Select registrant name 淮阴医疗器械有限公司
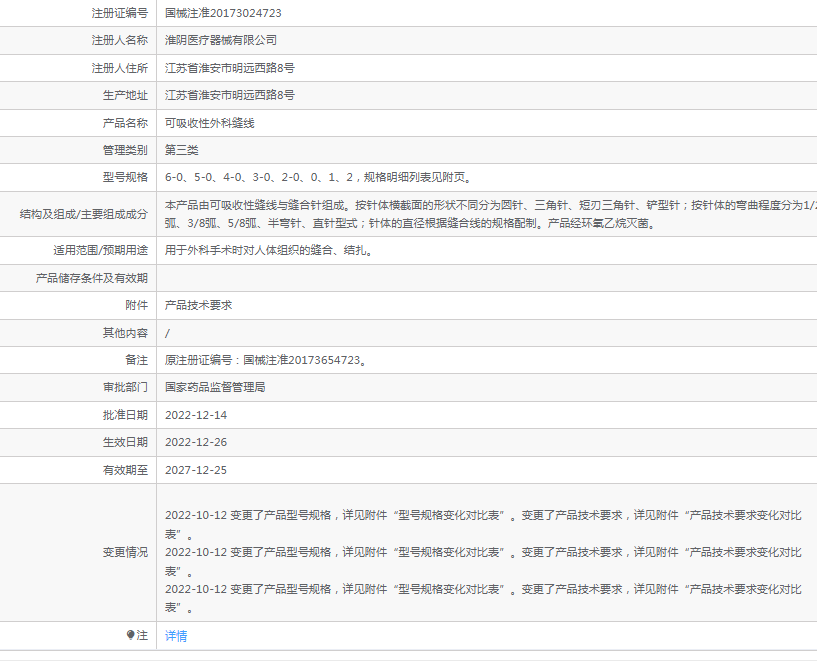This screenshot has width=817, height=661. 221,40
